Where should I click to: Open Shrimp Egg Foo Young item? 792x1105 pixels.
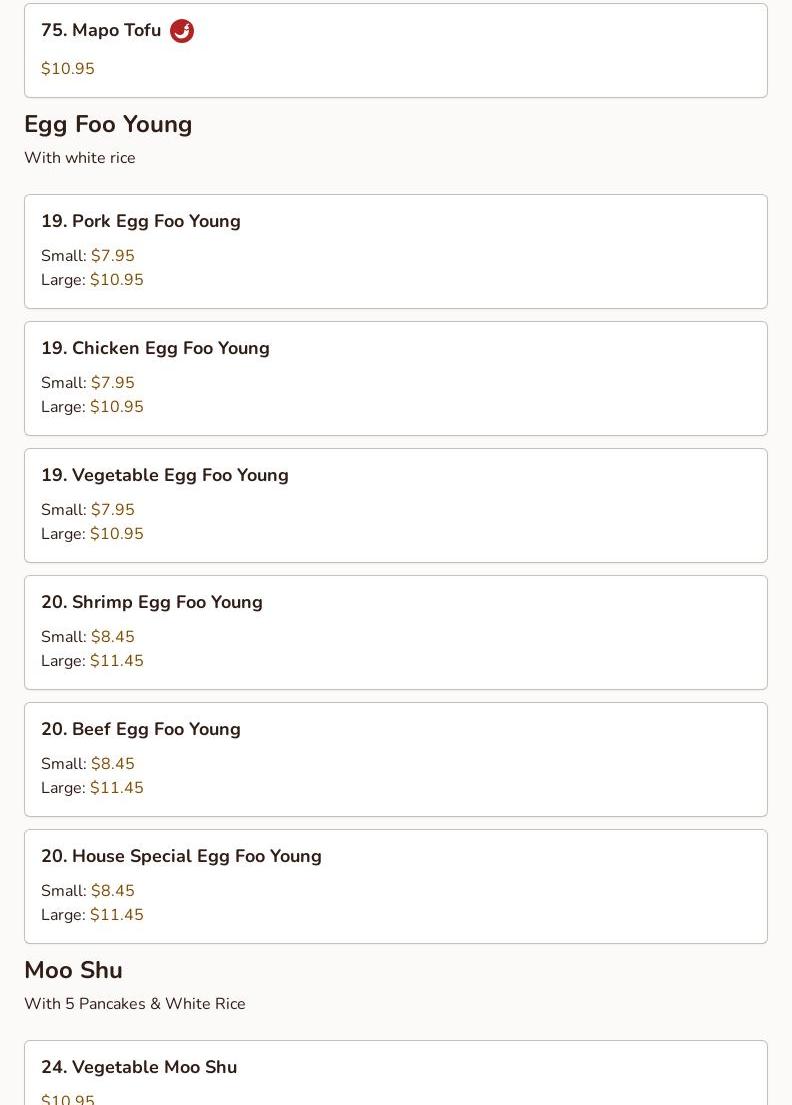(395, 632)
